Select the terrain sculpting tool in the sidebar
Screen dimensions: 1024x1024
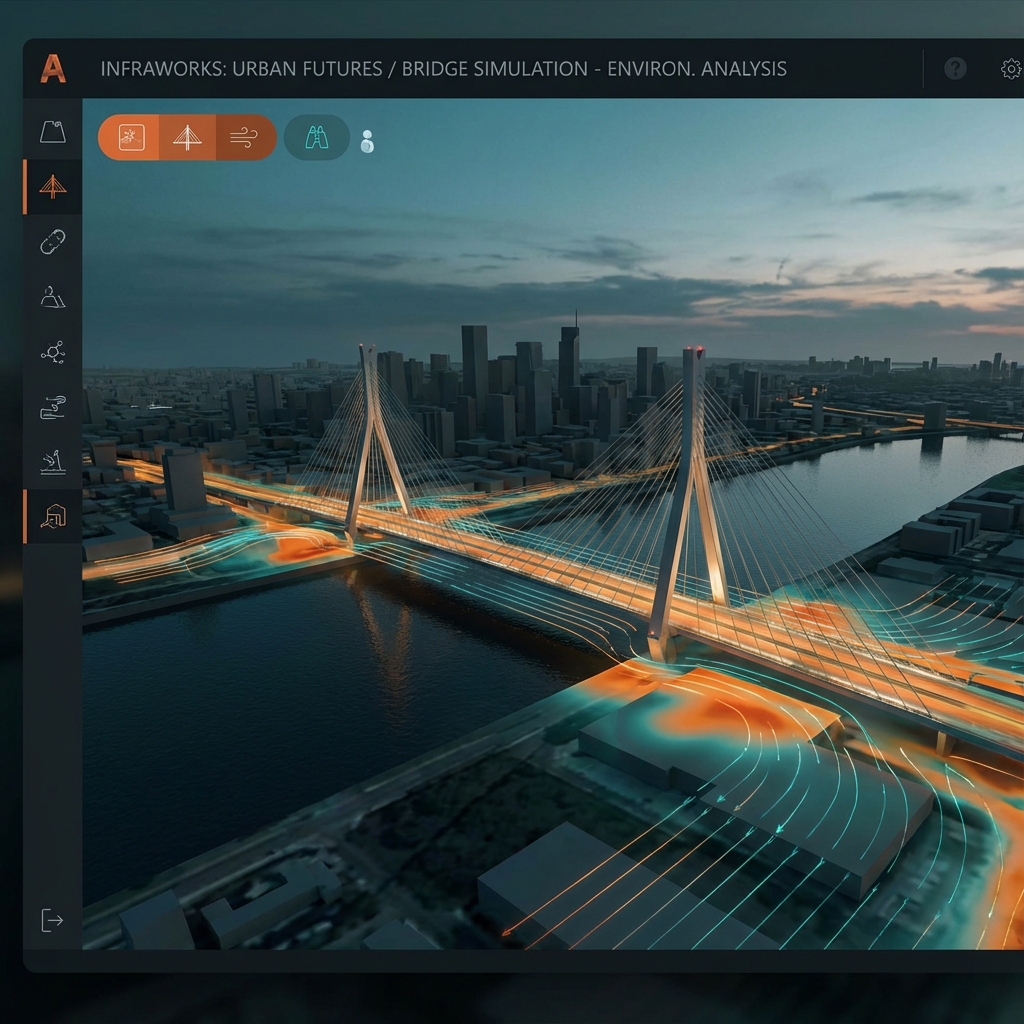[x=52, y=132]
